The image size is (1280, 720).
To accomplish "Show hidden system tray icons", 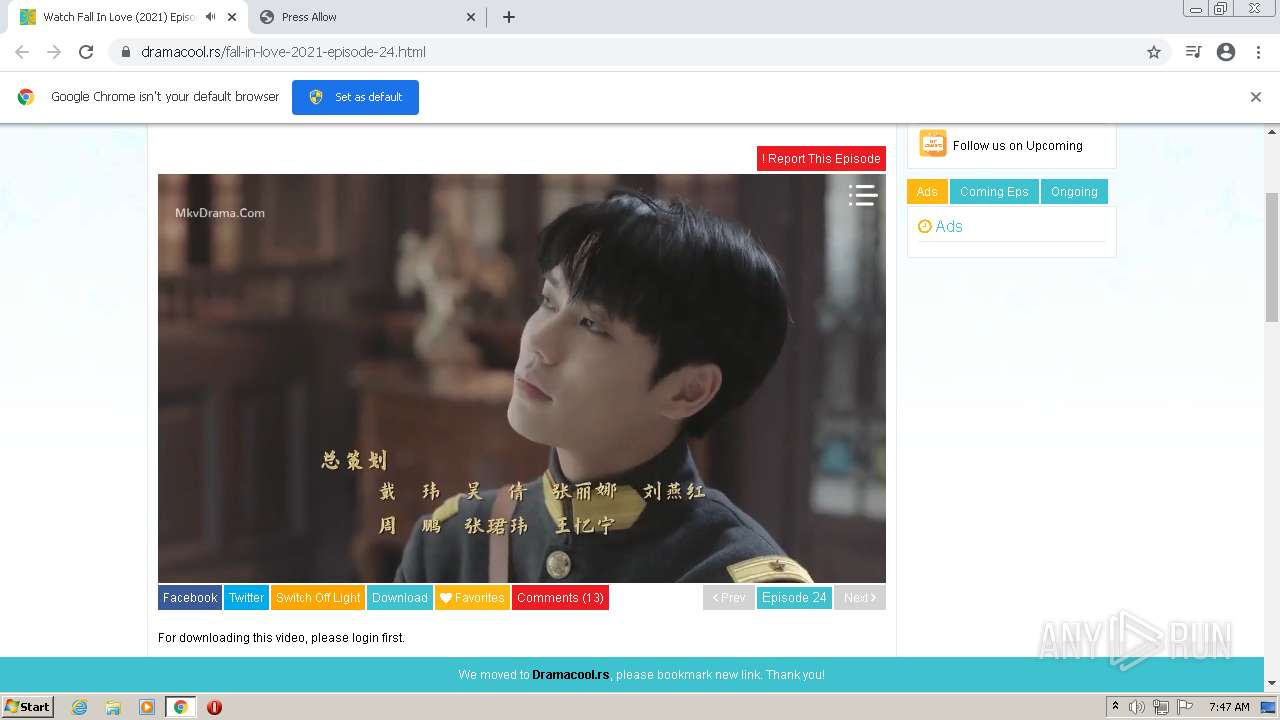I will (1115, 707).
